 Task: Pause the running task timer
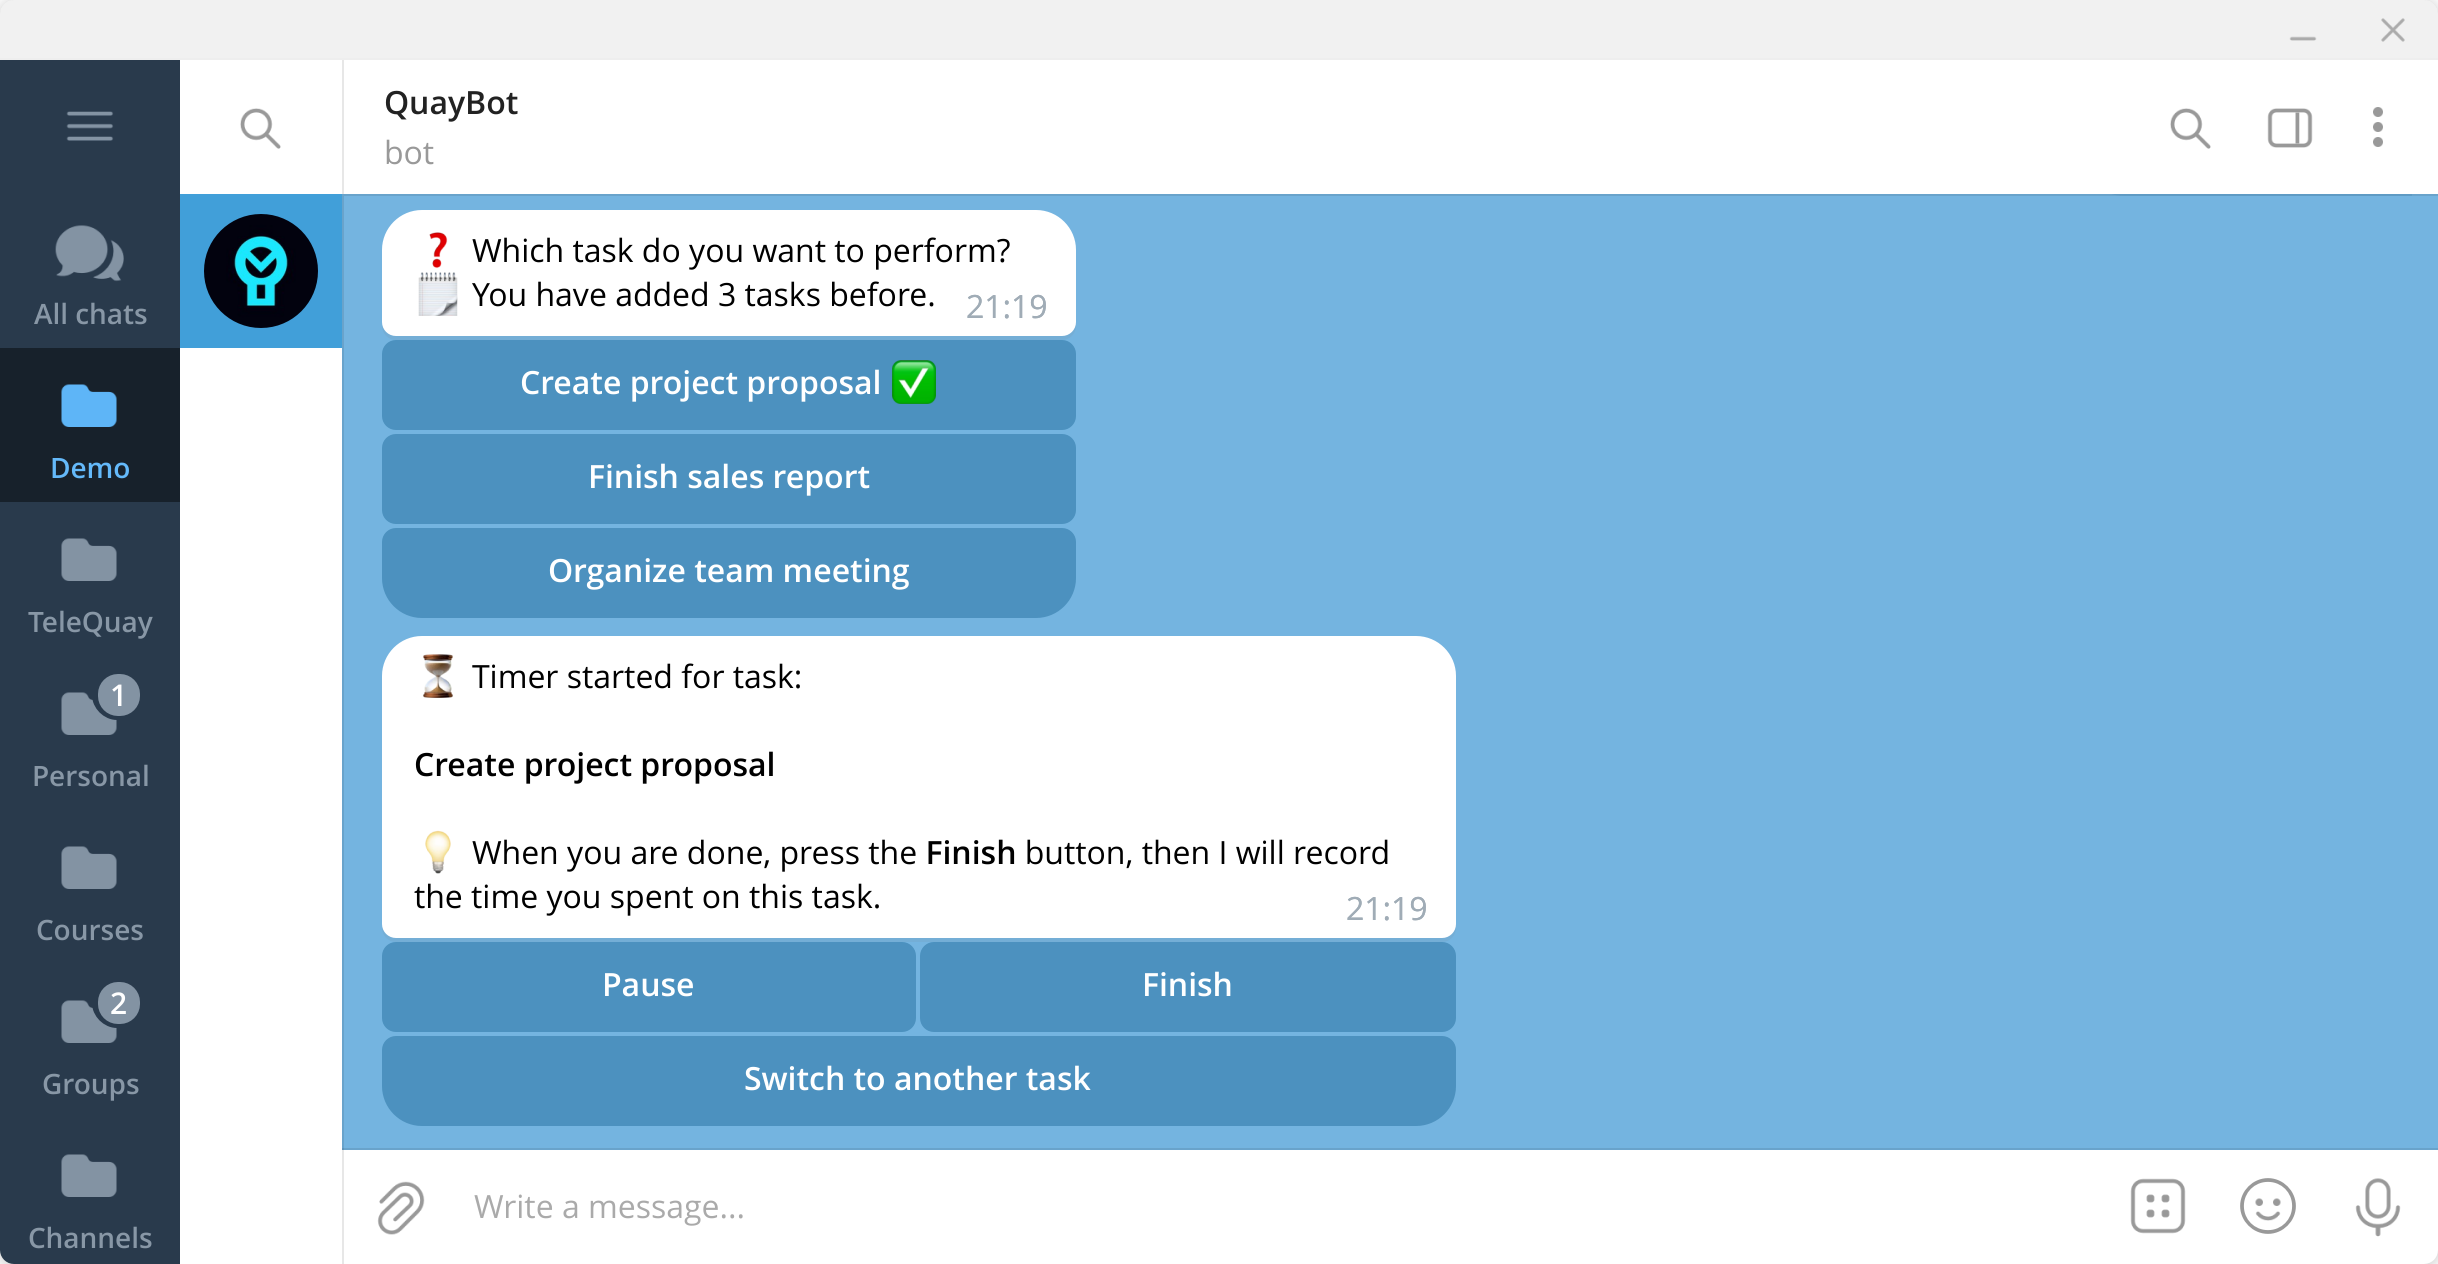[648, 986]
